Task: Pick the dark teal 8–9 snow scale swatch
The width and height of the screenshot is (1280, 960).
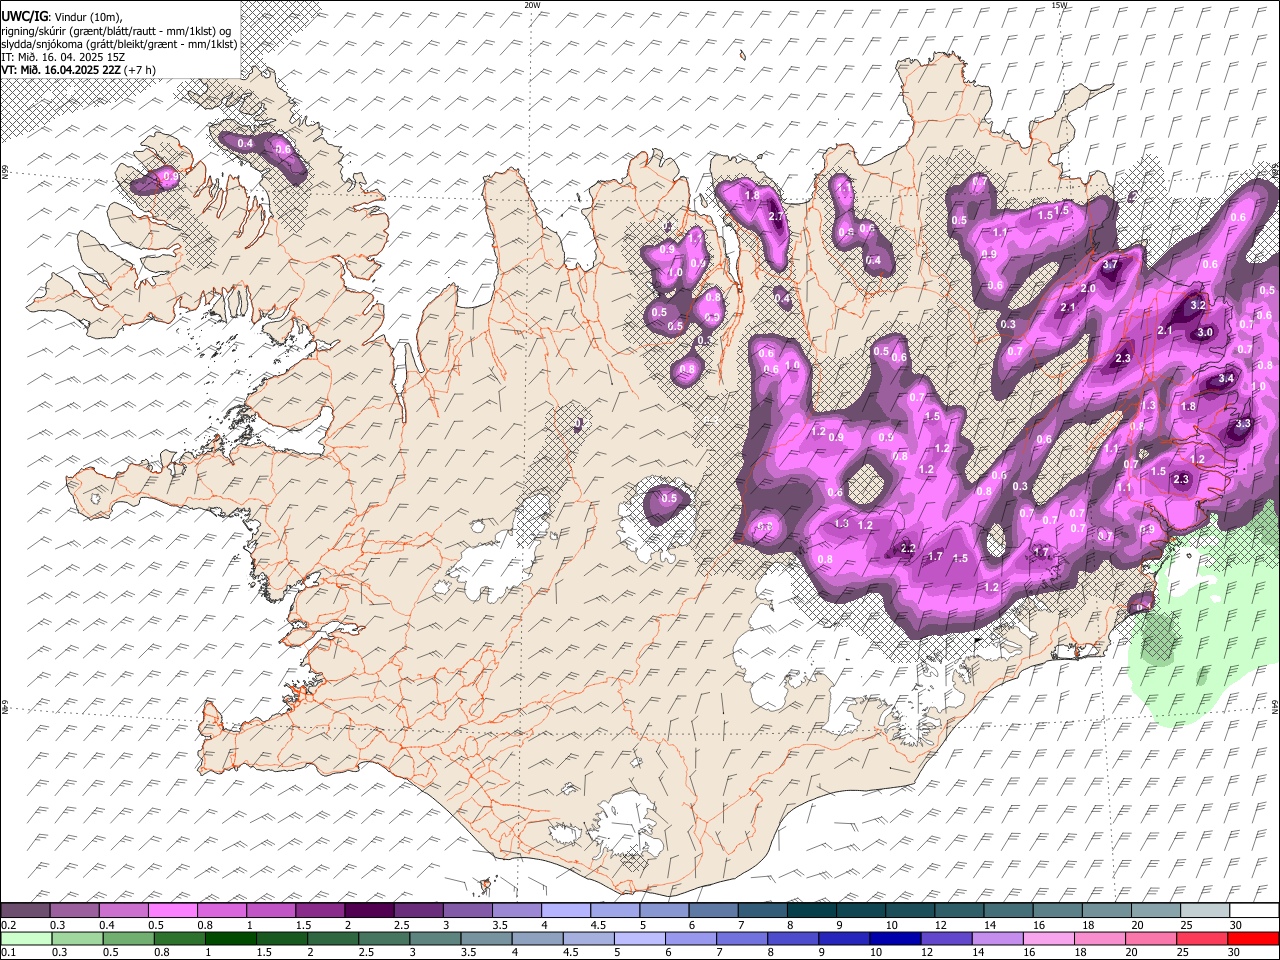Action: (x=811, y=911)
